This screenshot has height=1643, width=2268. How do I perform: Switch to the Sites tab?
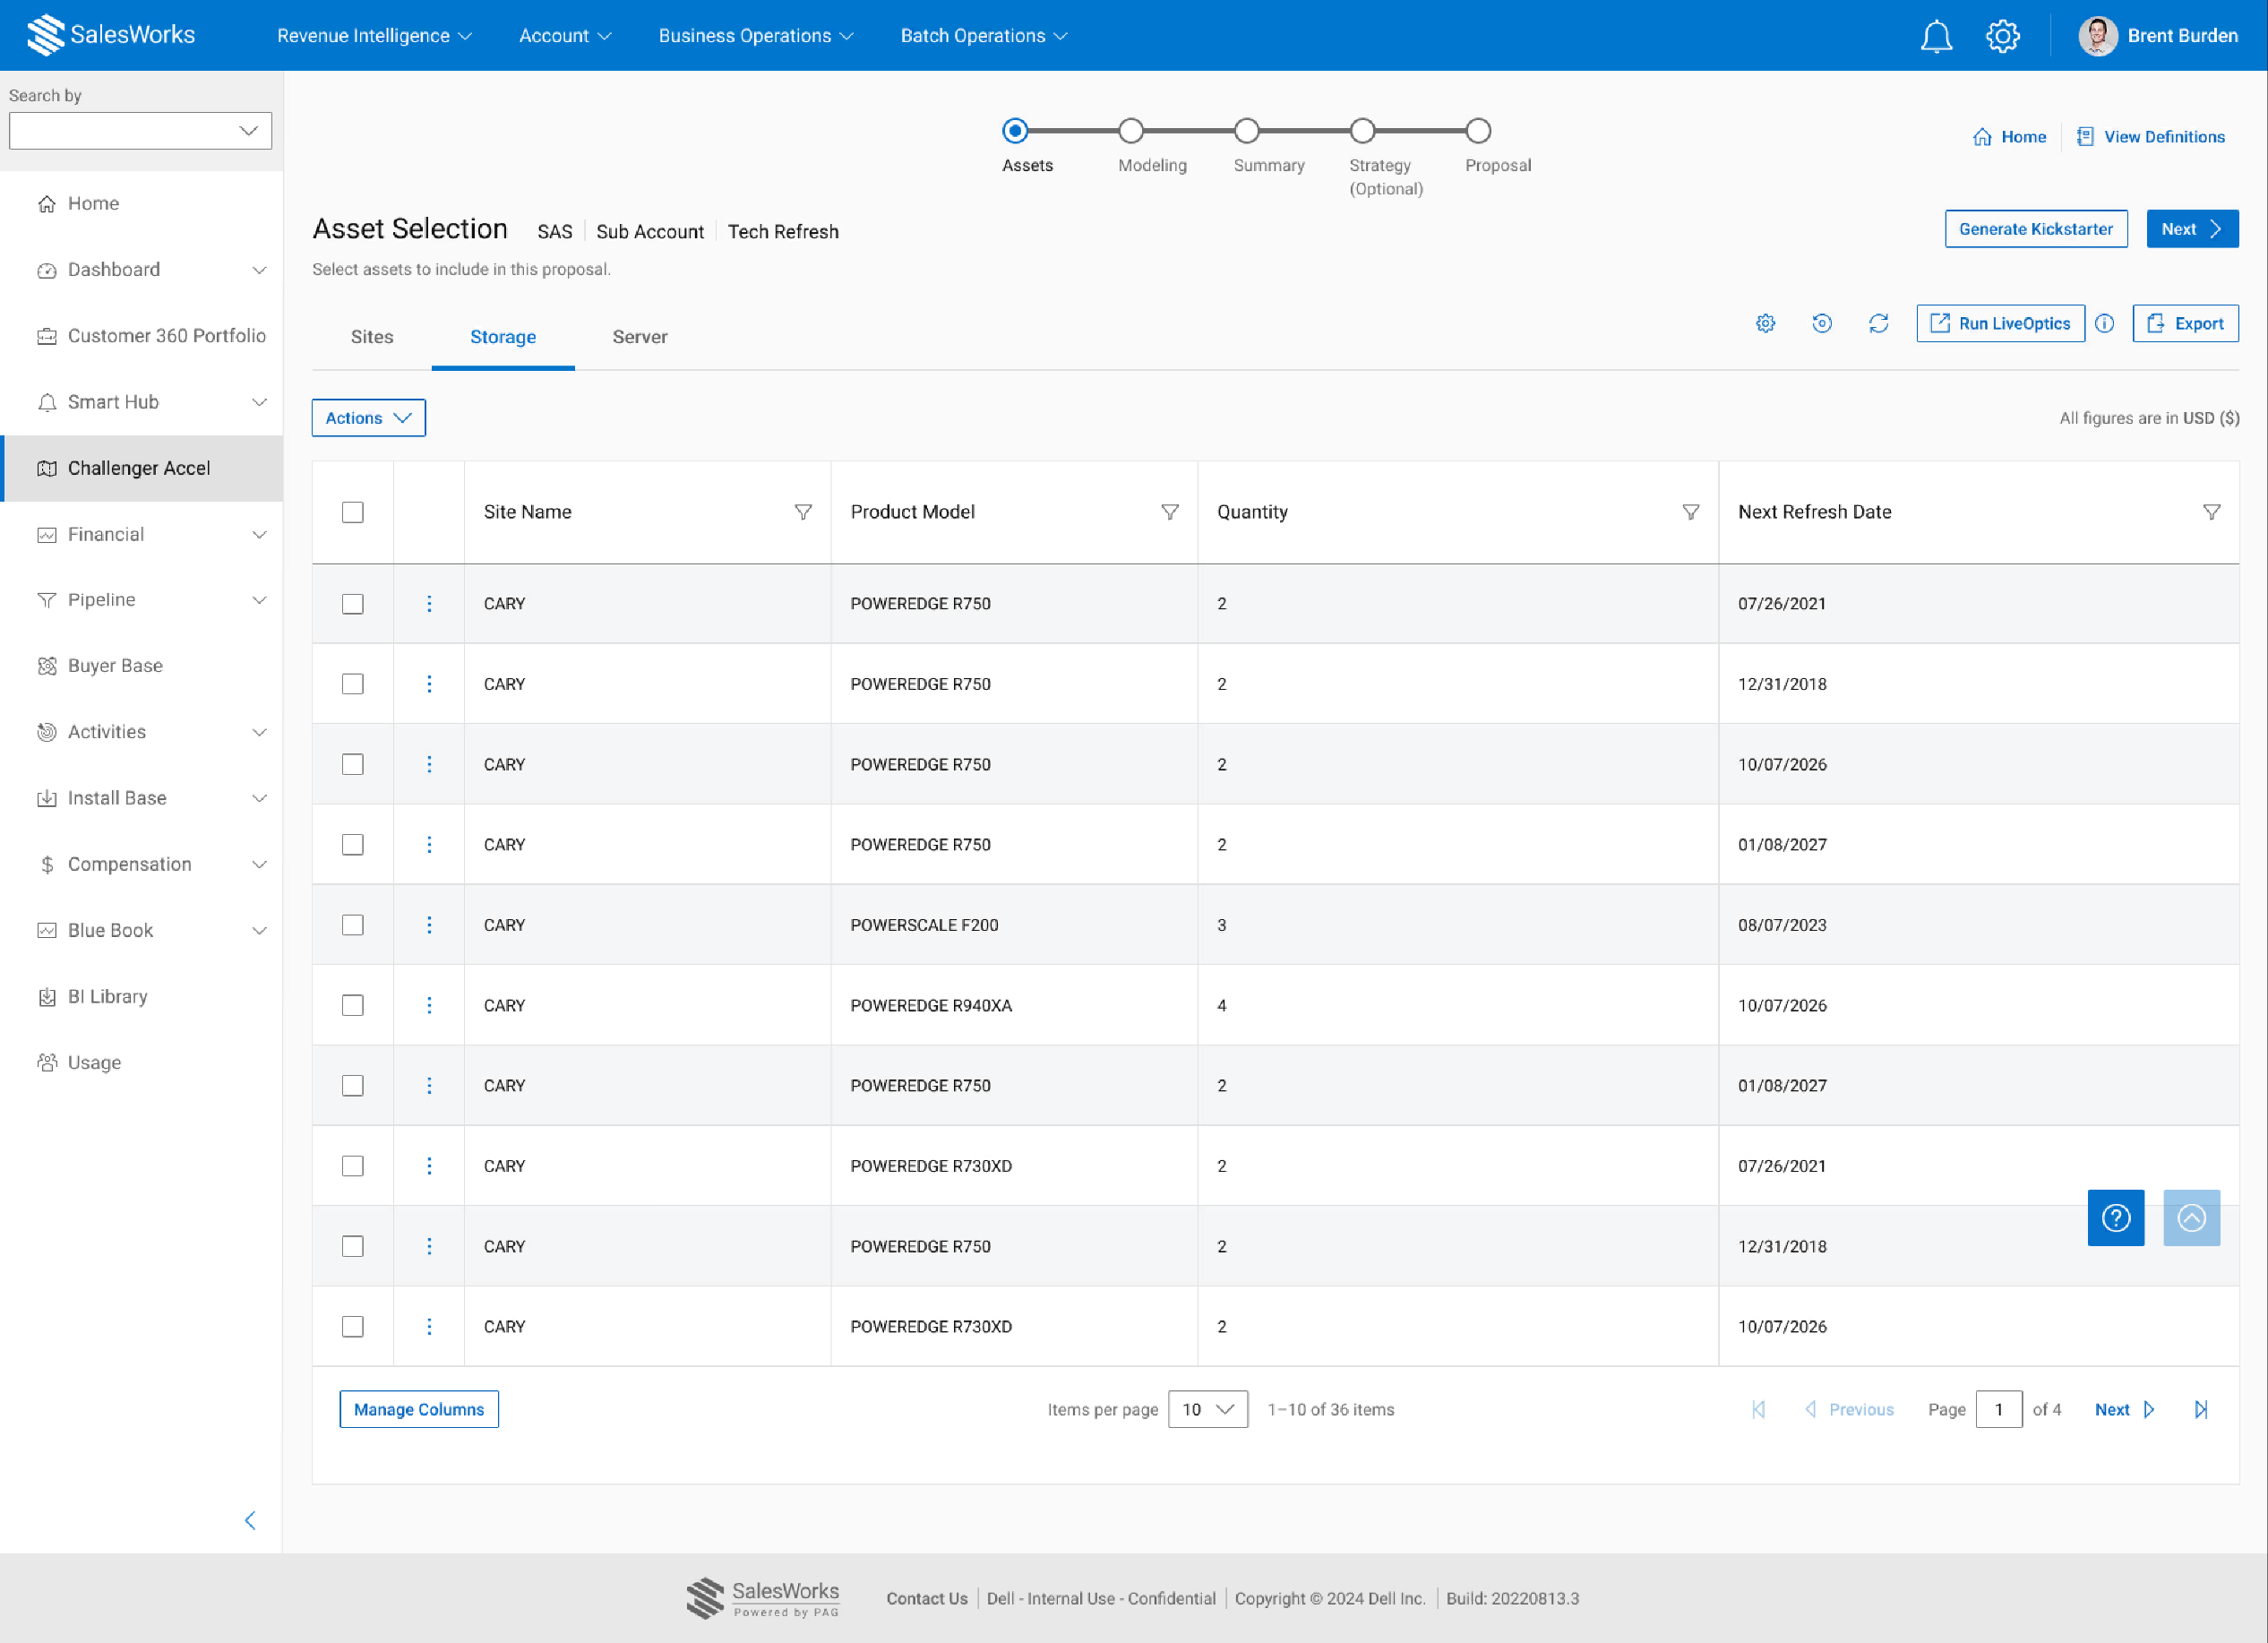(x=372, y=337)
